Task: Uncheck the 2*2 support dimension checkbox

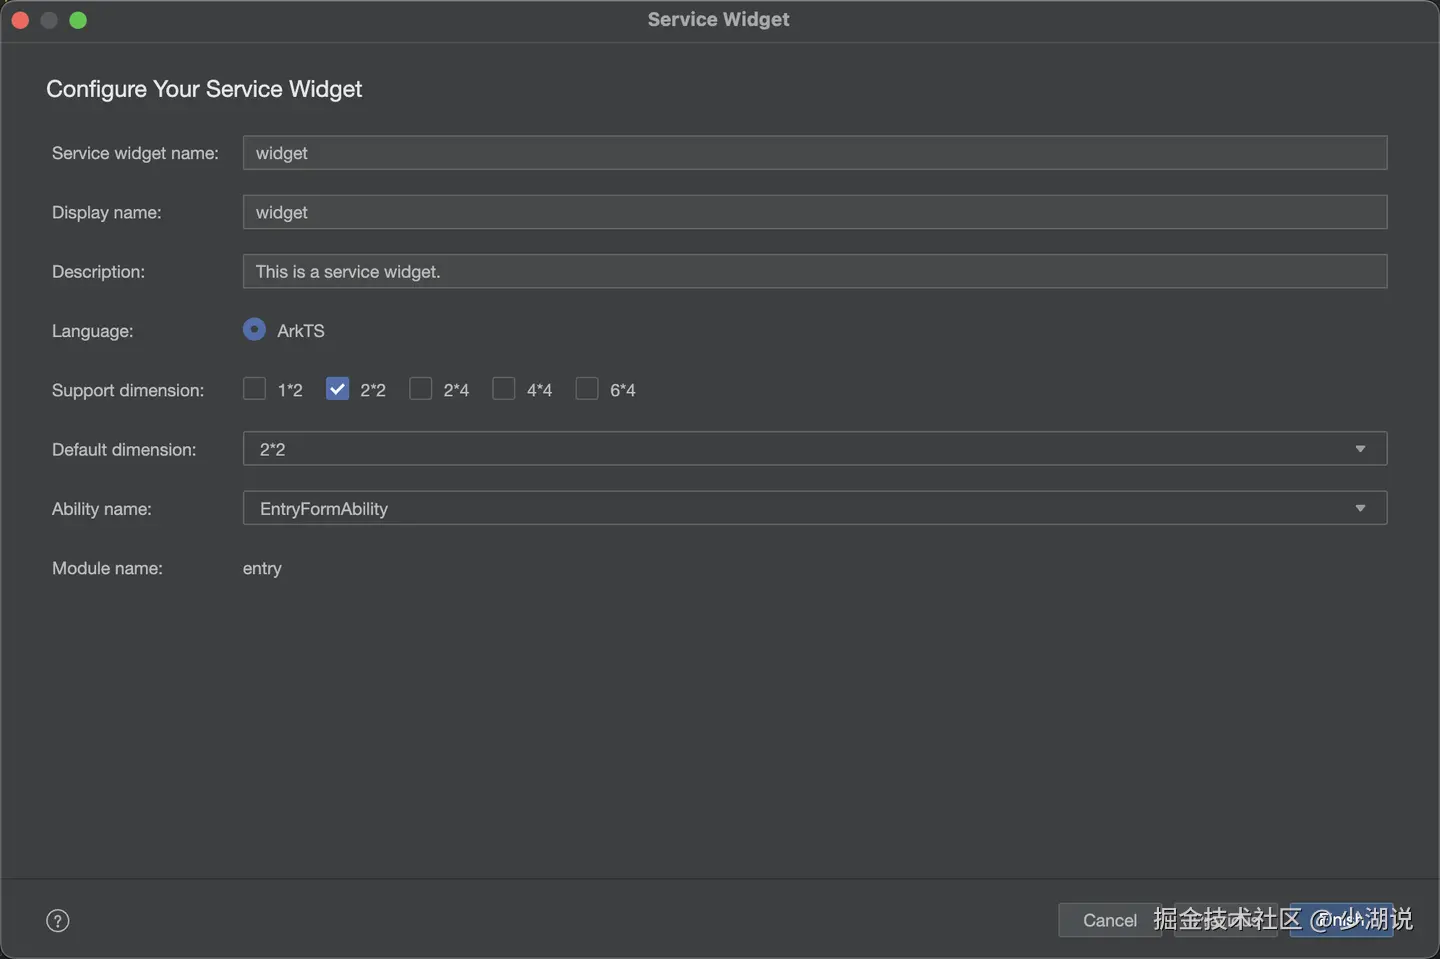Action: [338, 389]
